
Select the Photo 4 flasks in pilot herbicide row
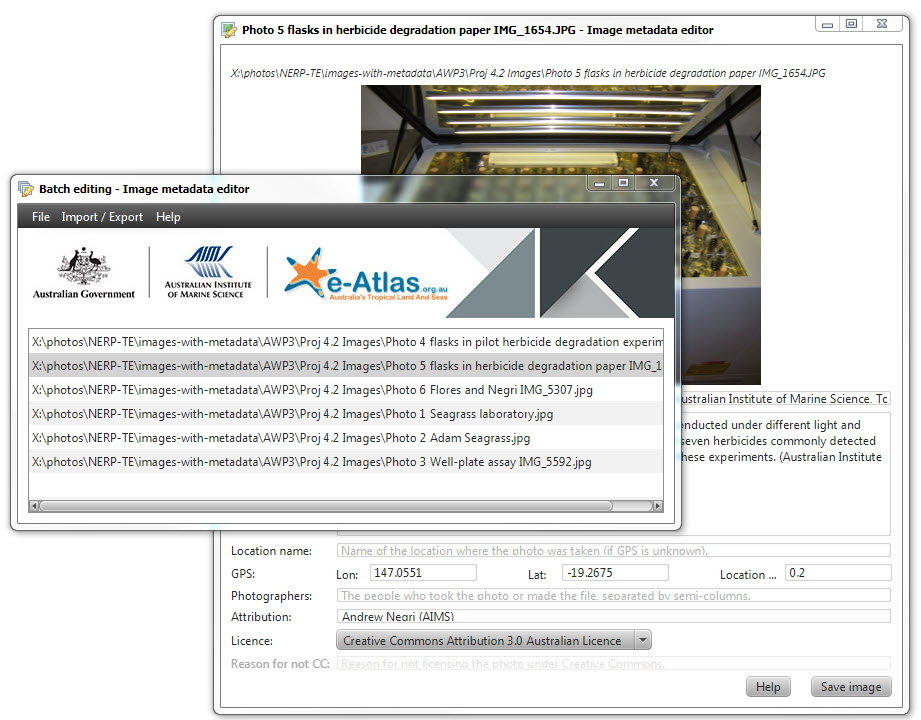coord(346,342)
